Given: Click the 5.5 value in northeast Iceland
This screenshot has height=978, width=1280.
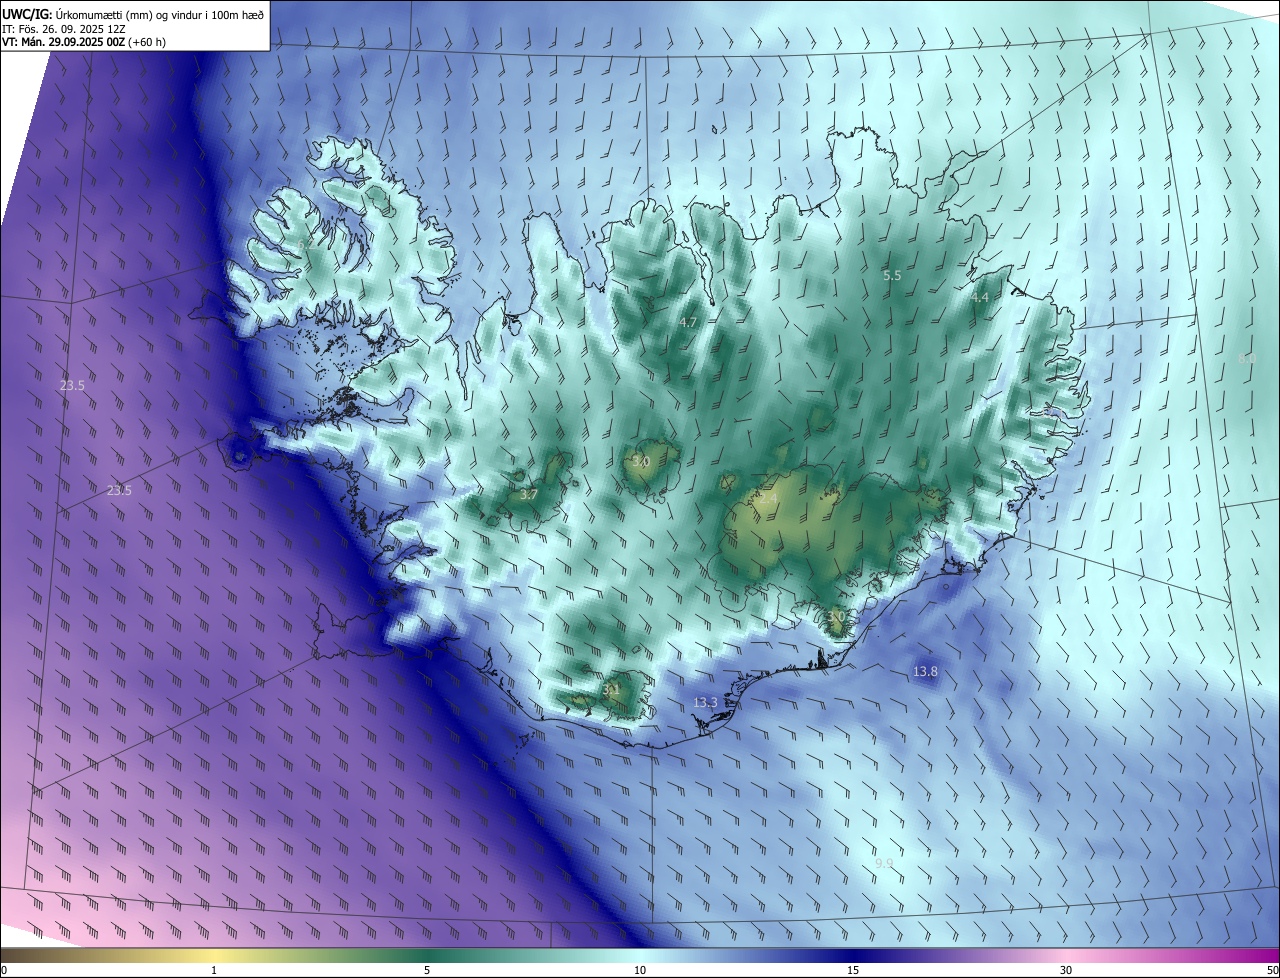Looking at the screenshot, I should coord(892,275).
